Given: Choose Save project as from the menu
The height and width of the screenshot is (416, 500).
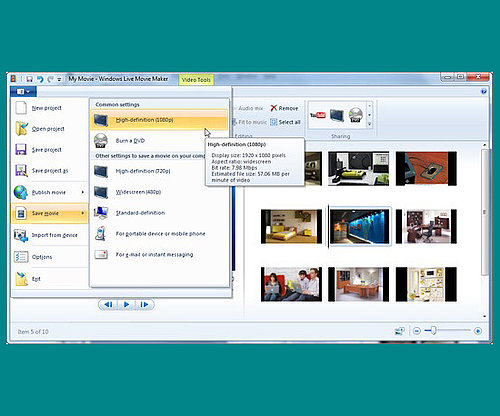Looking at the screenshot, I should (49, 170).
